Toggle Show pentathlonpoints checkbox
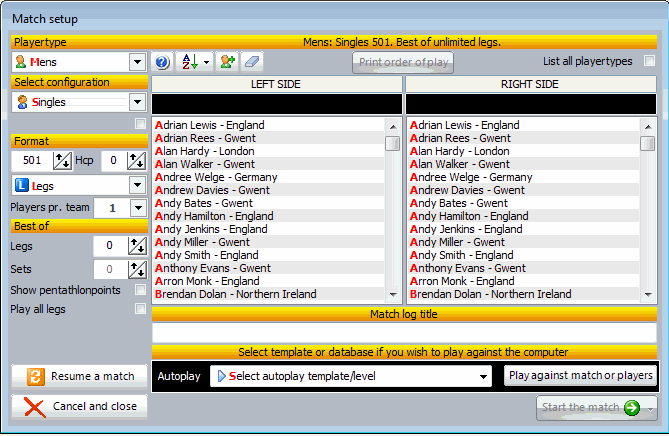669x436 pixels. coord(141,290)
